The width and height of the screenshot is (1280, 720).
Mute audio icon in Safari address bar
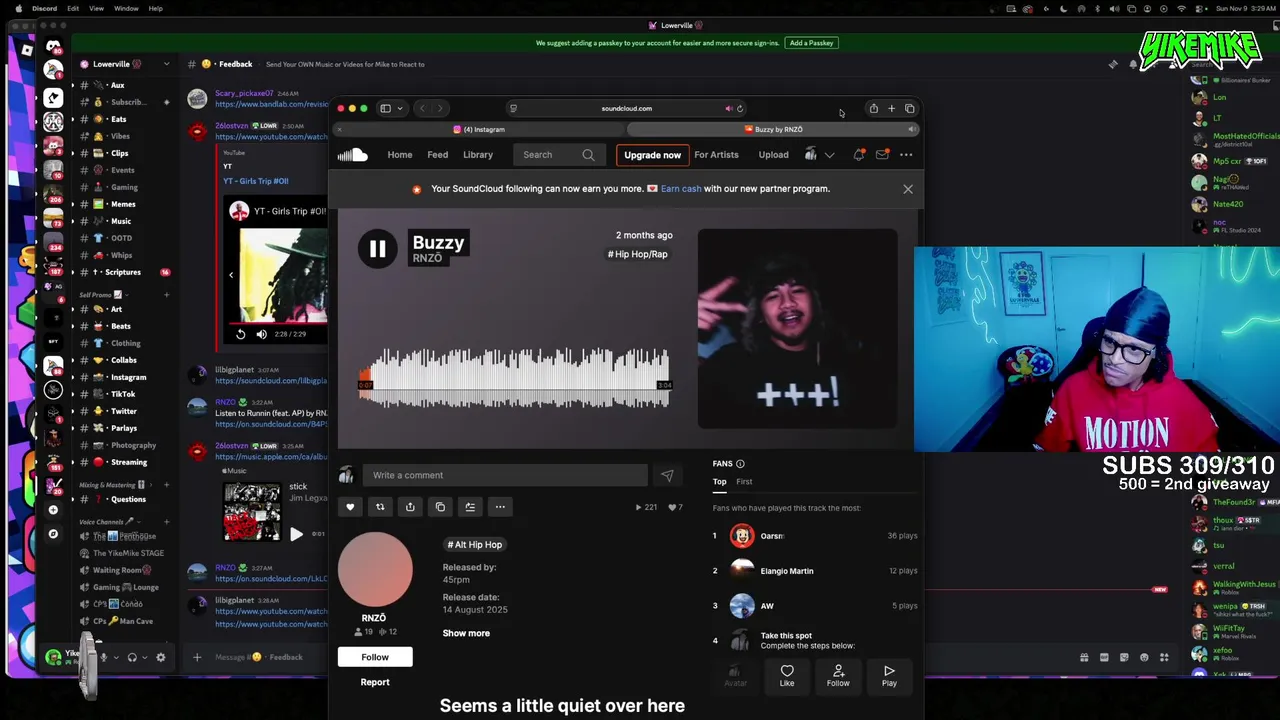(x=728, y=108)
